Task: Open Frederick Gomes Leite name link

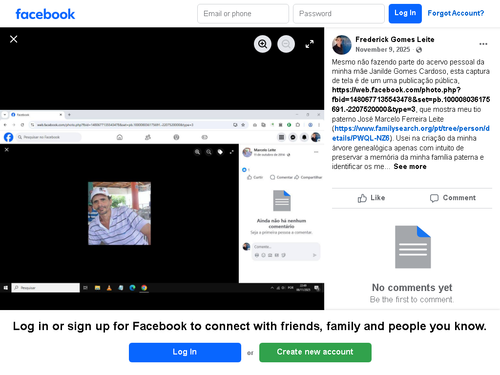Action: tap(395, 39)
